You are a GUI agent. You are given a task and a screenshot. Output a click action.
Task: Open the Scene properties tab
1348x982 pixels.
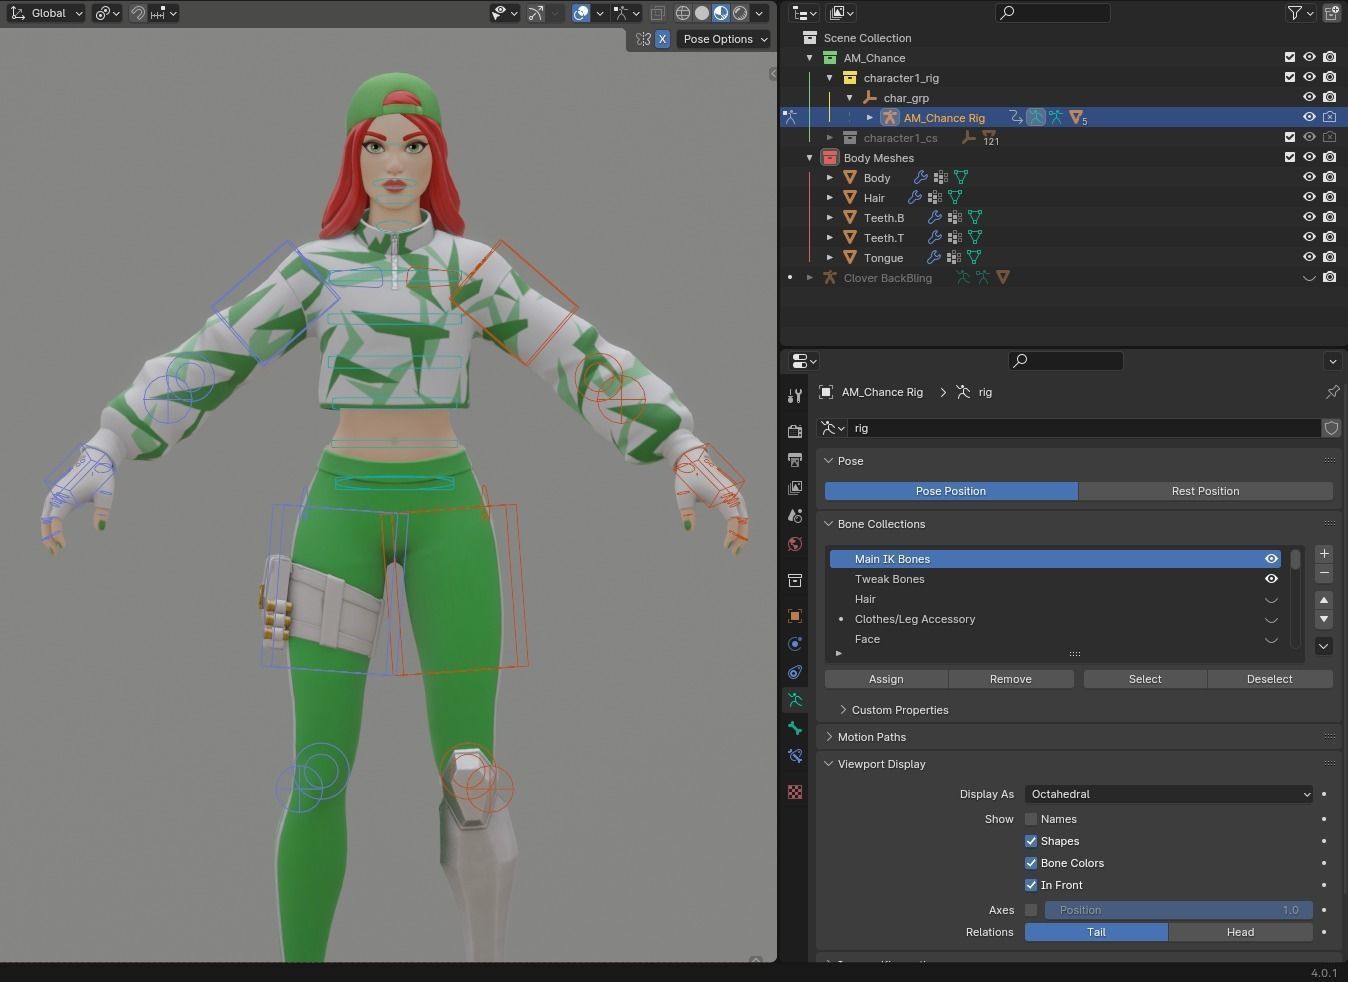point(795,516)
